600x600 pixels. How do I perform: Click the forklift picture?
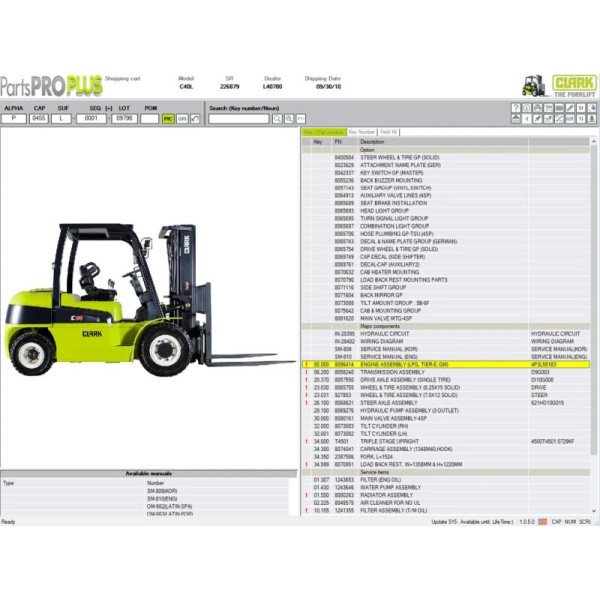coord(140,300)
